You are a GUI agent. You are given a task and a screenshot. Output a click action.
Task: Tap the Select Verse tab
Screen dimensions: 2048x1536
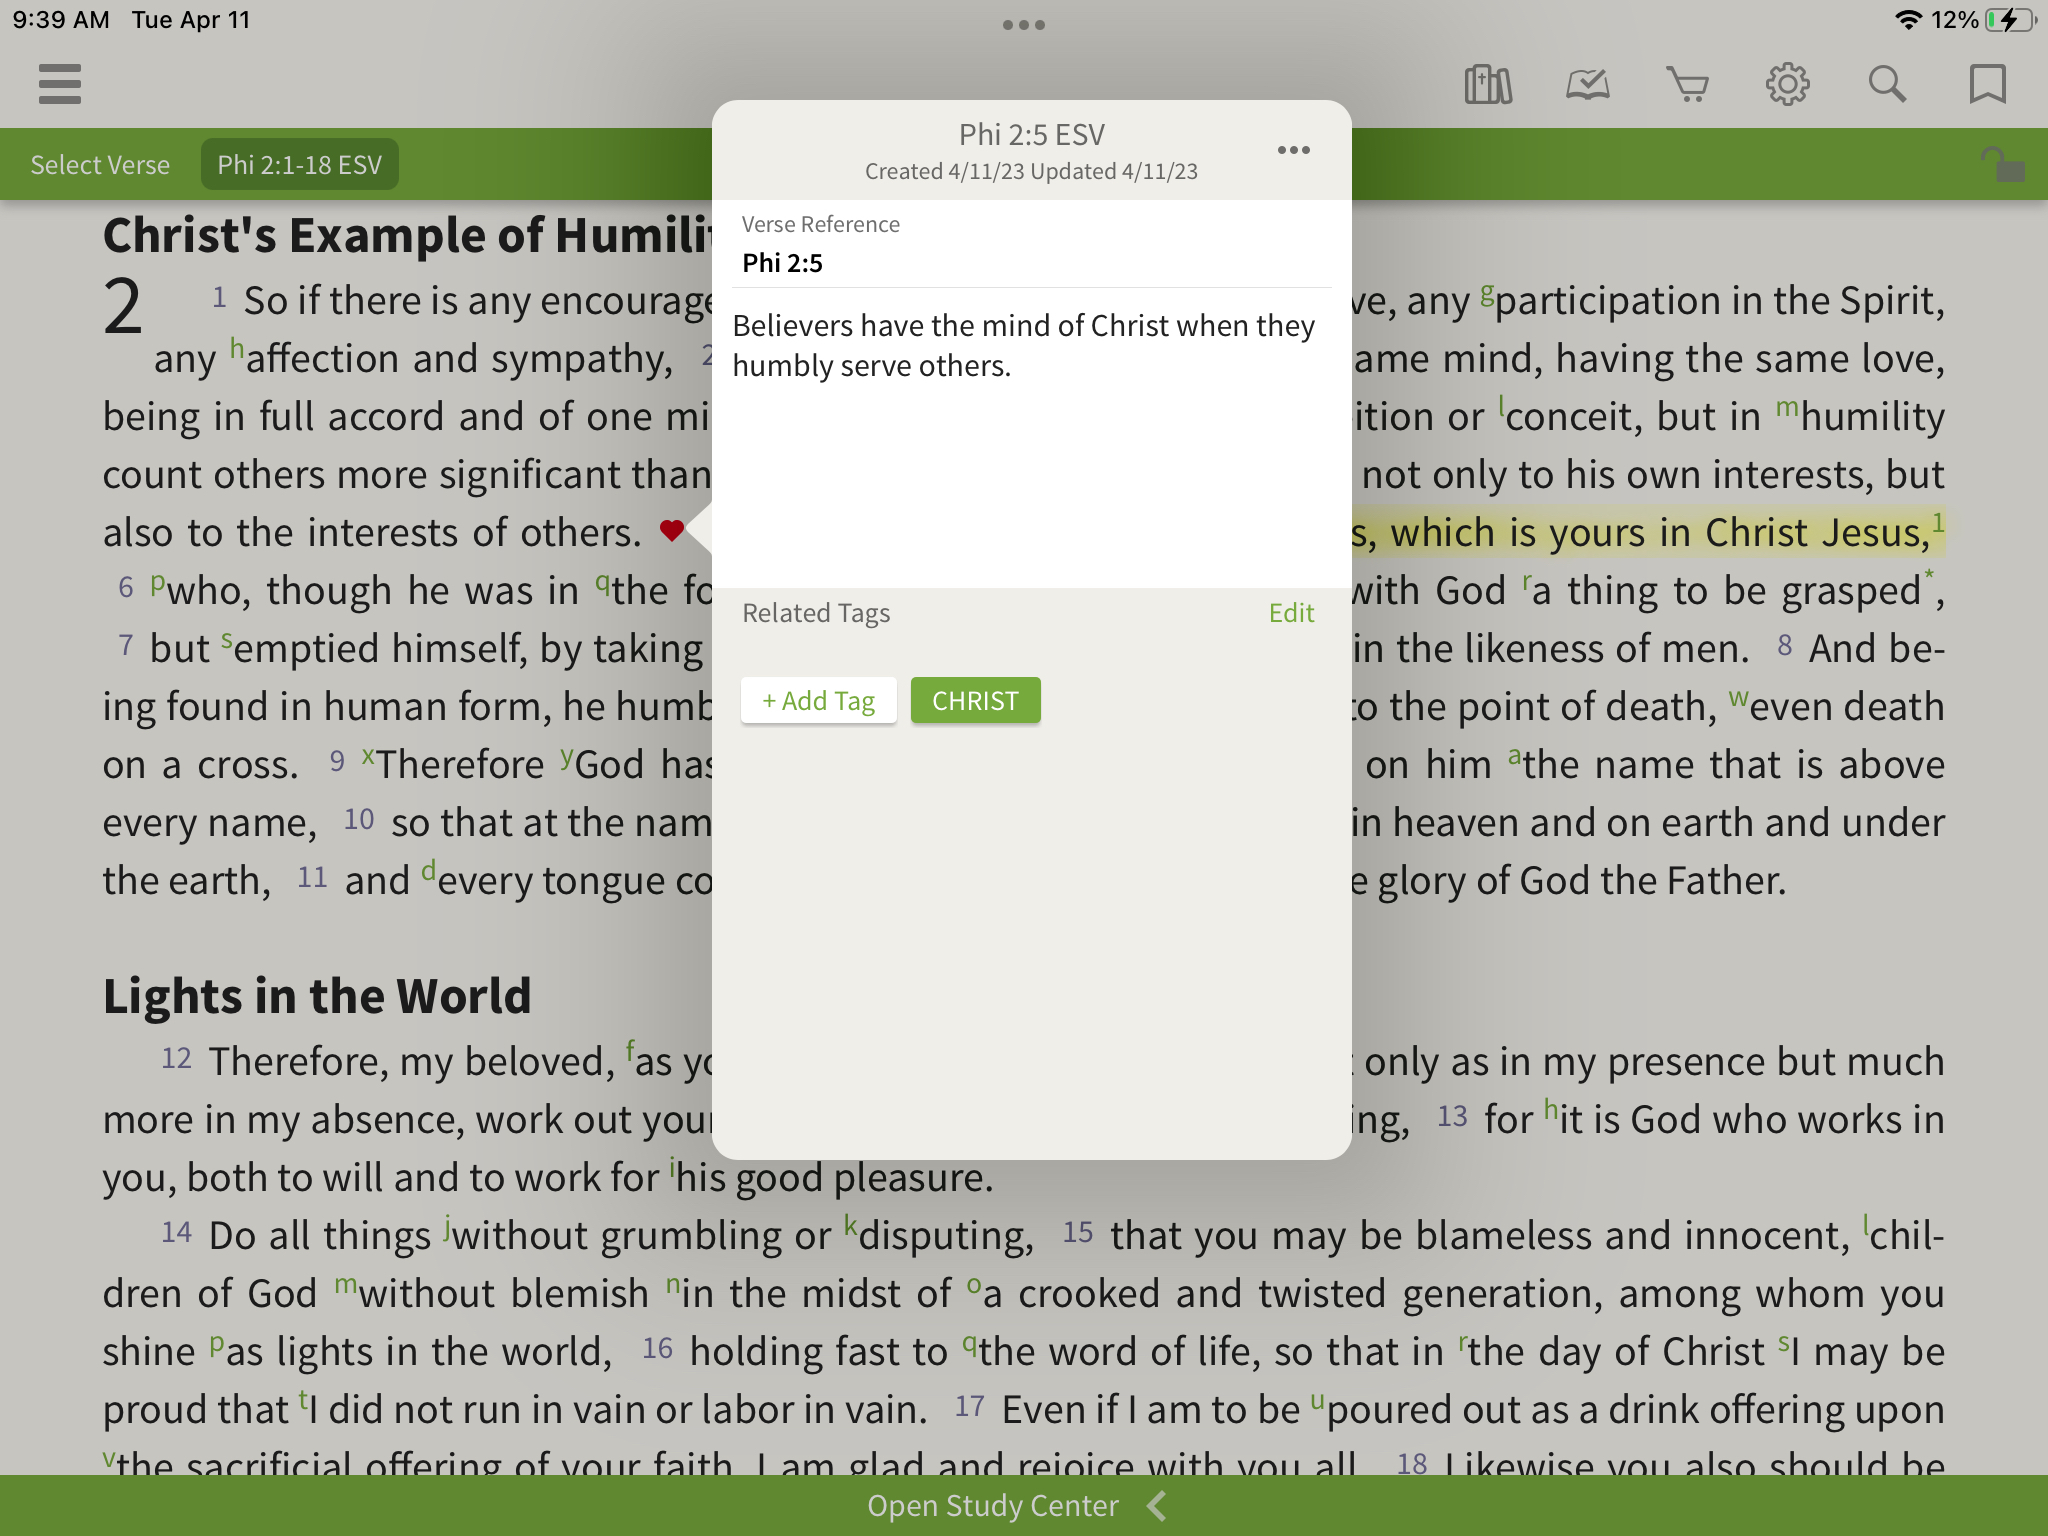100,165
